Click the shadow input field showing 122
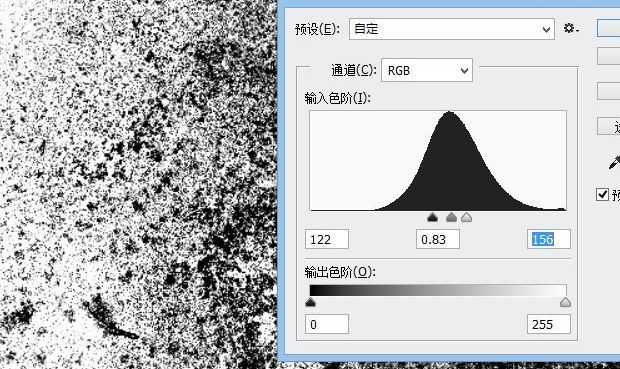 [x=327, y=239]
